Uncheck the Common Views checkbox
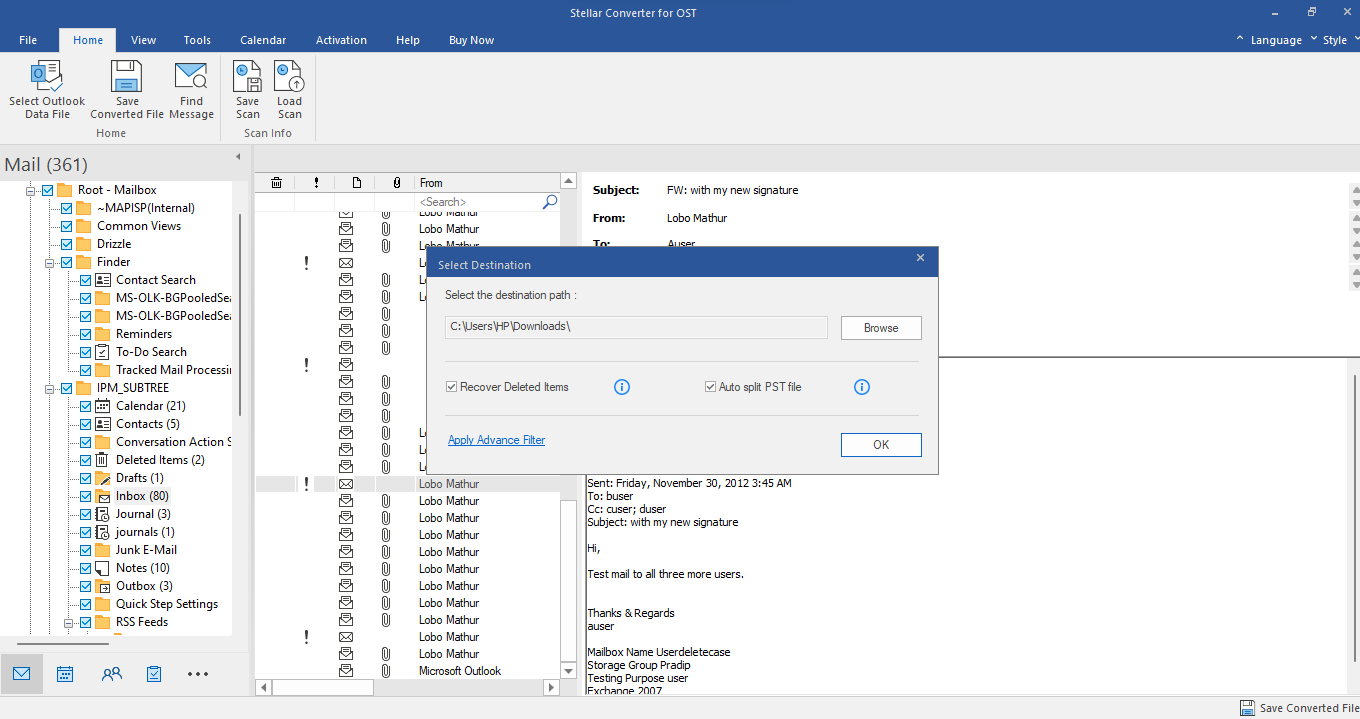The height and width of the screenshot is (719, 1360). pyautogui.click(x=67, y=226)
